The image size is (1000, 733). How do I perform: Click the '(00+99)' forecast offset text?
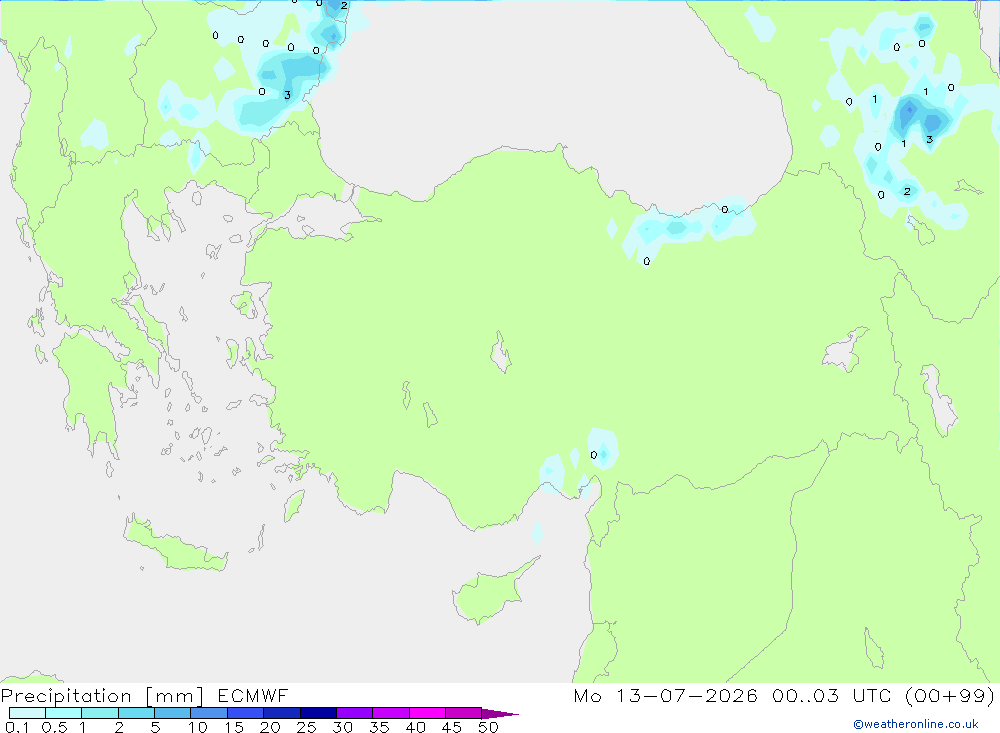(x=950, y=695)
